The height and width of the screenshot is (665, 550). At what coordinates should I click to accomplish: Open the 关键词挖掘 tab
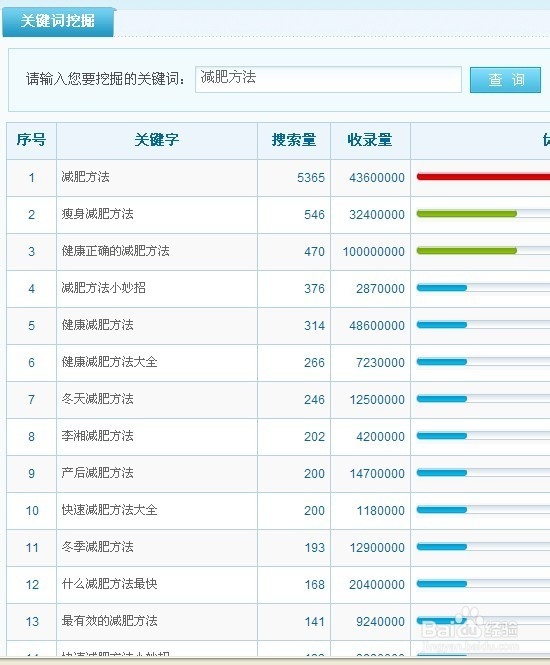tap(58, 22)
